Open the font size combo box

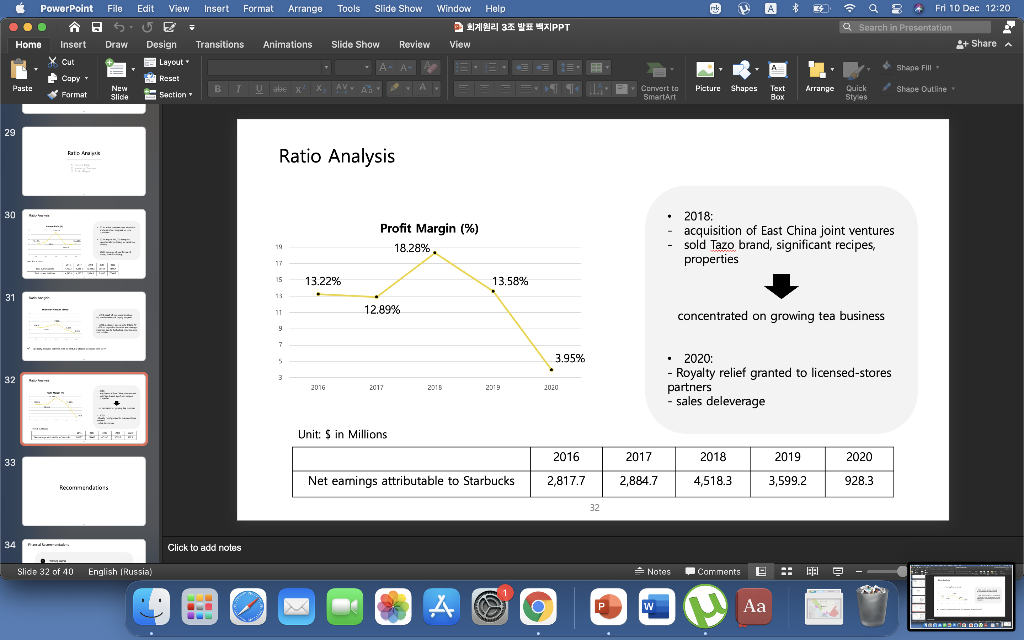353,67
